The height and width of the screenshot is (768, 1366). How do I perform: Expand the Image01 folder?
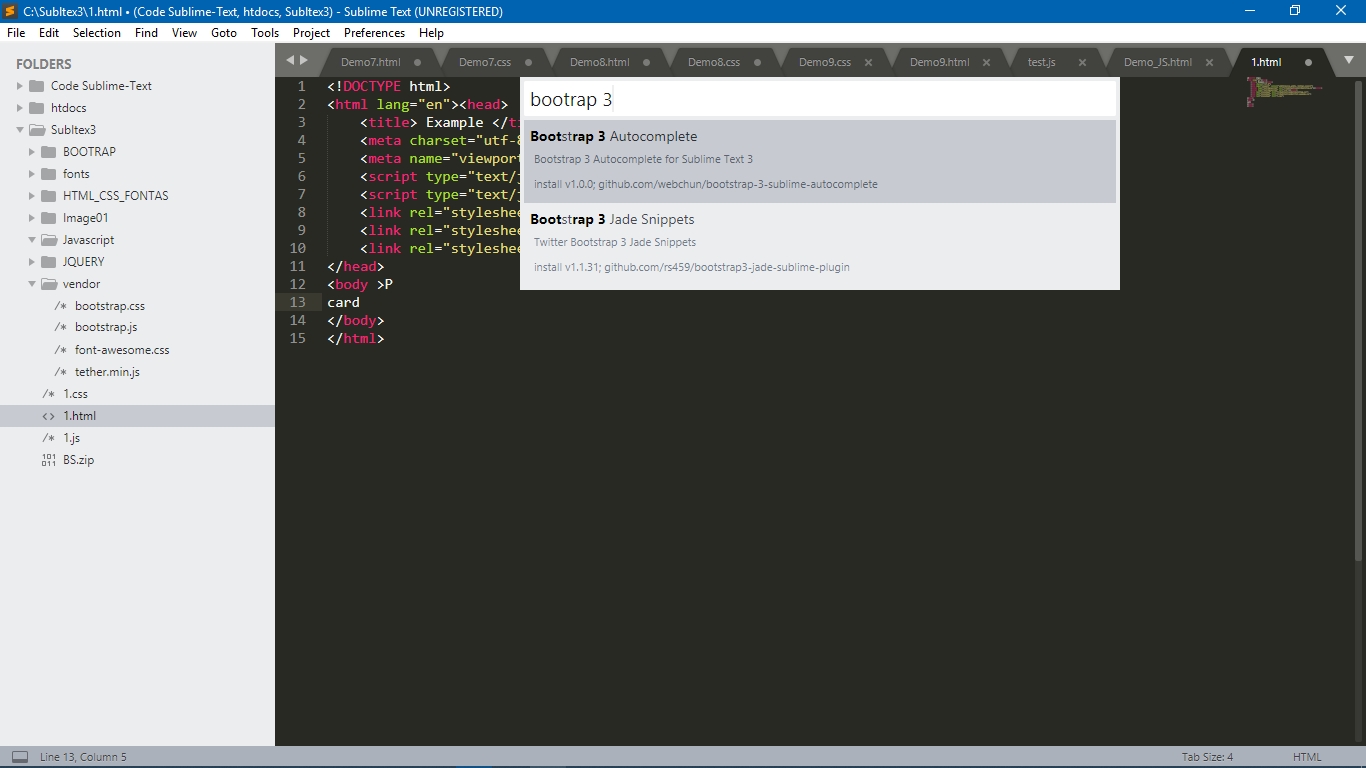(31, 218)
